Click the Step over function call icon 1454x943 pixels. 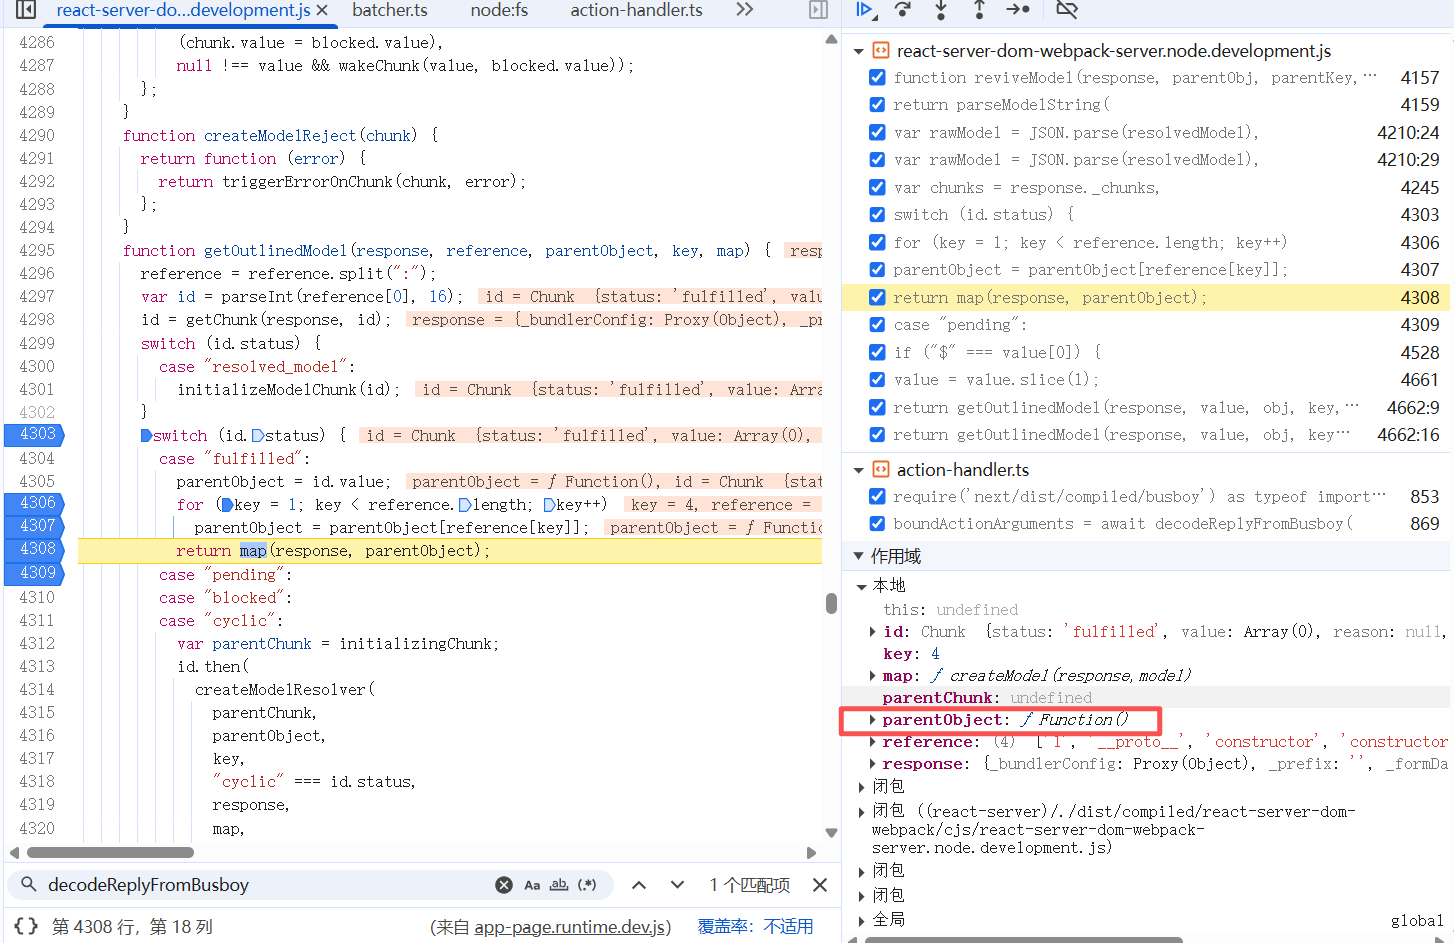tap(903, 10)
